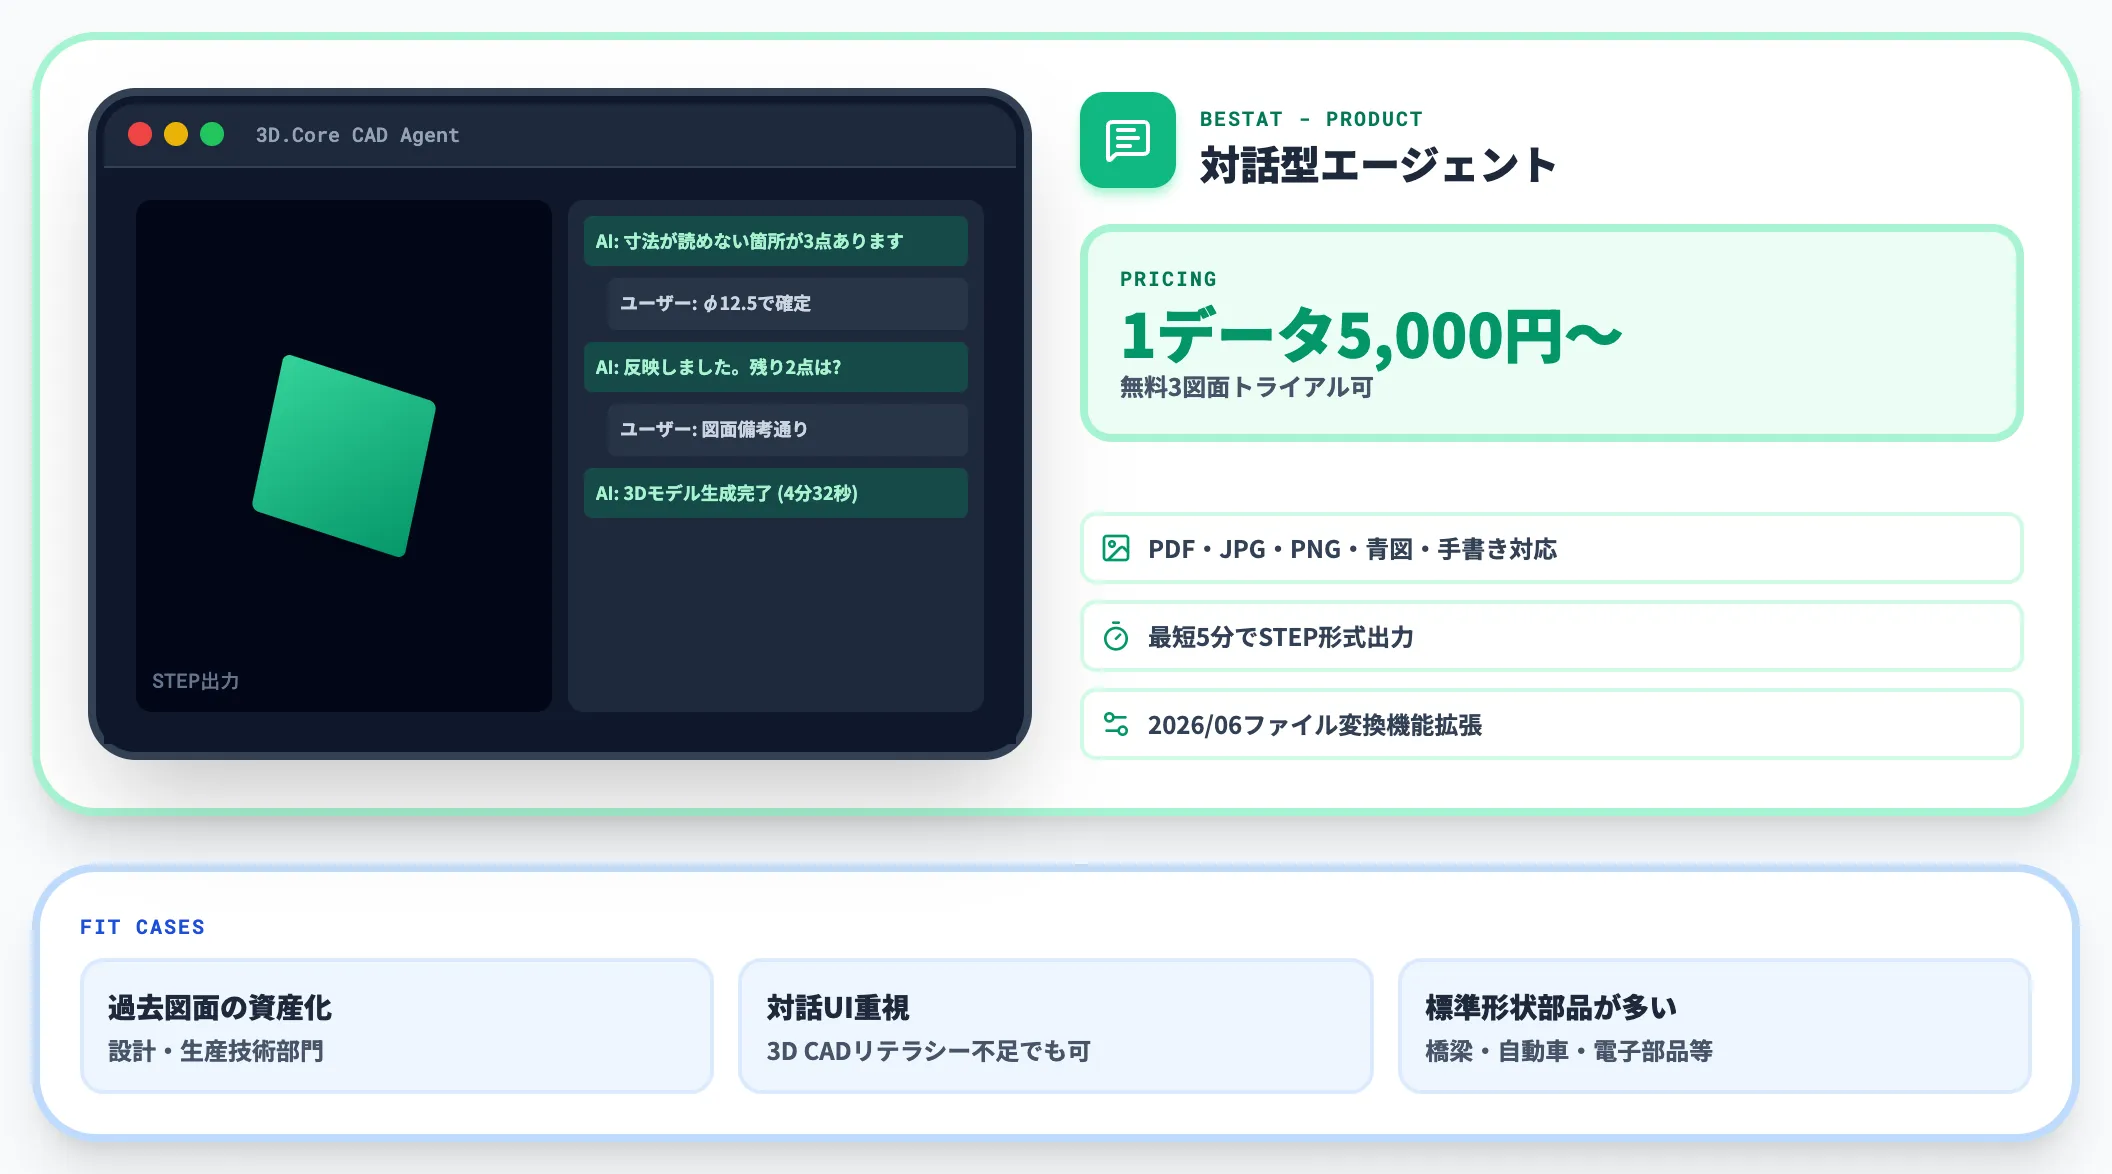The width and height of the screenshot is (2112, 1174).
Task: Click the green window dot
Action: point(212,134)
